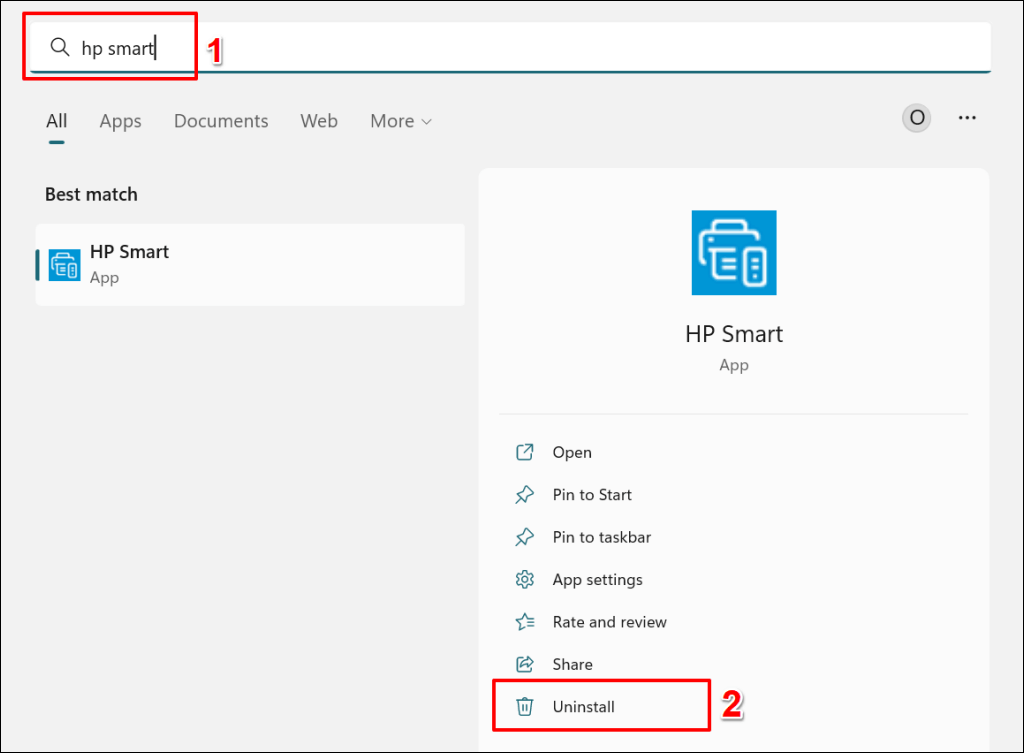Viewport: 1024px width, 753px height.
Task: Switch to the All tab
Action: pyautogui.click(x=57, y=121)
